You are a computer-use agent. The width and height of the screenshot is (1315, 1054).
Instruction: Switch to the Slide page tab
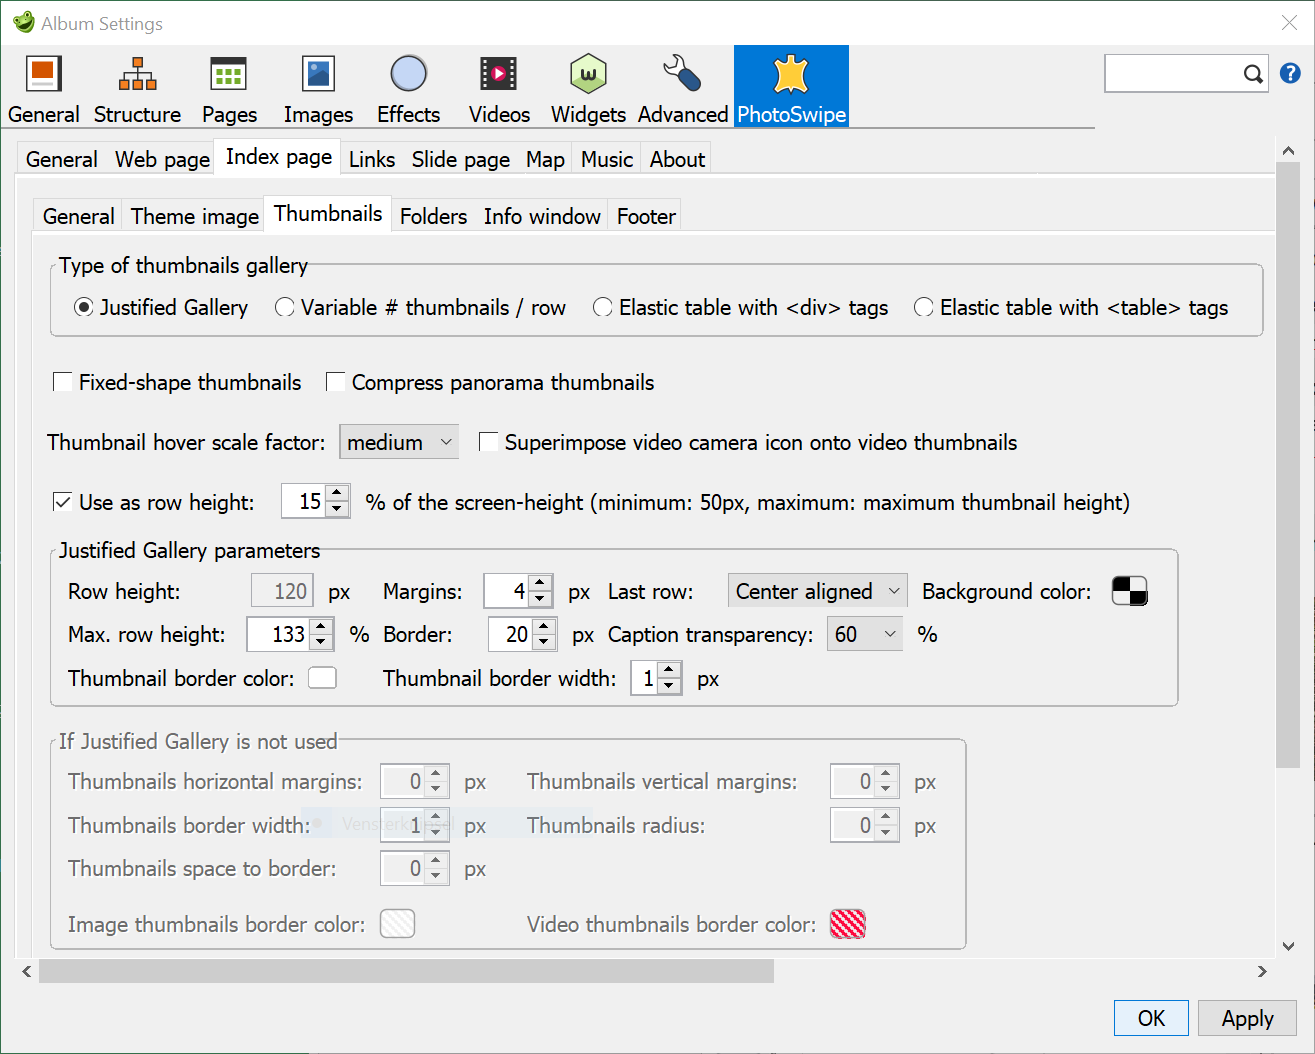coord(460,159)
